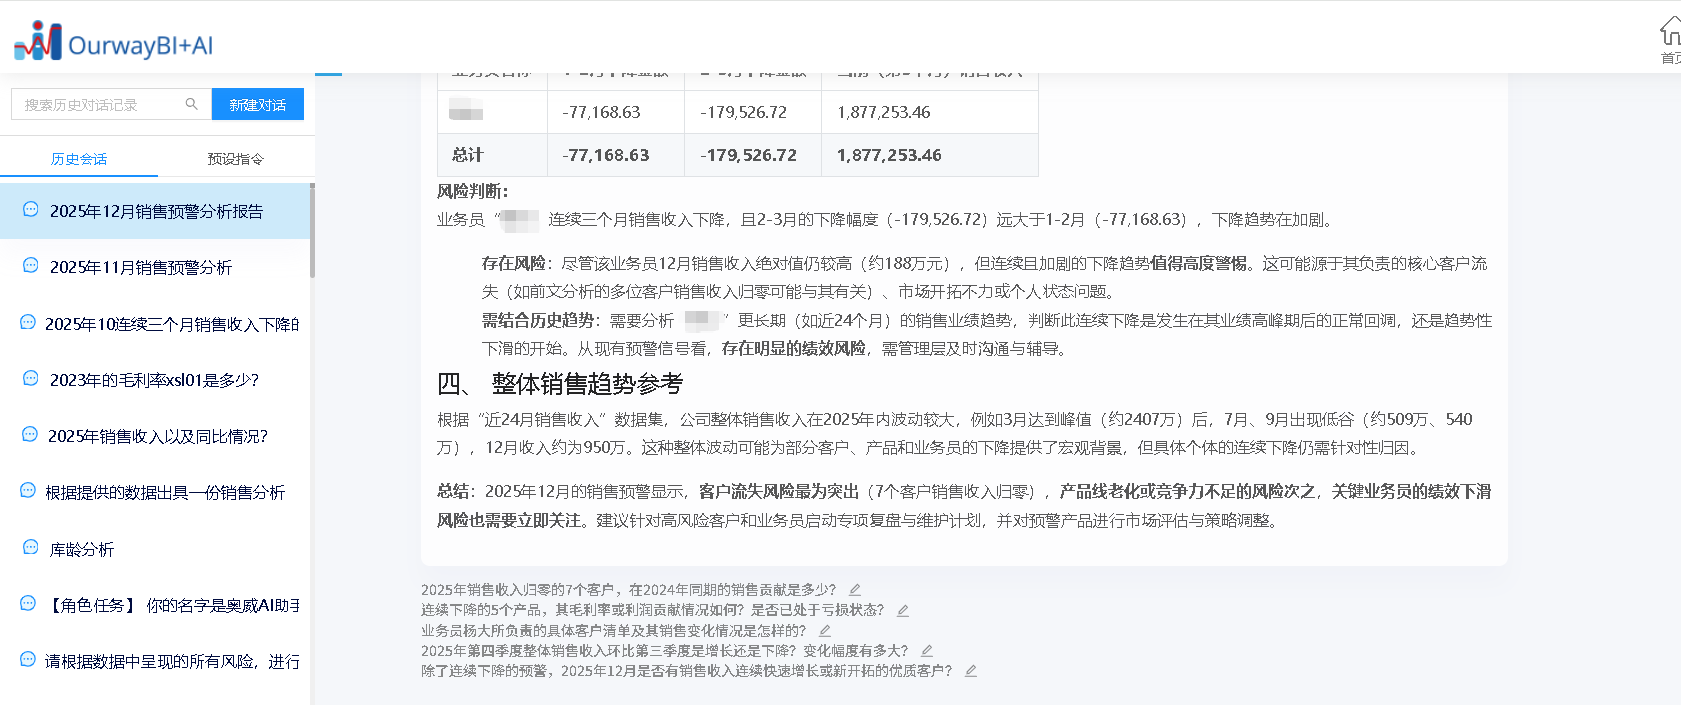The width and height of the screenshot is (1681, 705).
Task: Click edit icon beside 除了连续下降的预警 question
Action: 971,671
